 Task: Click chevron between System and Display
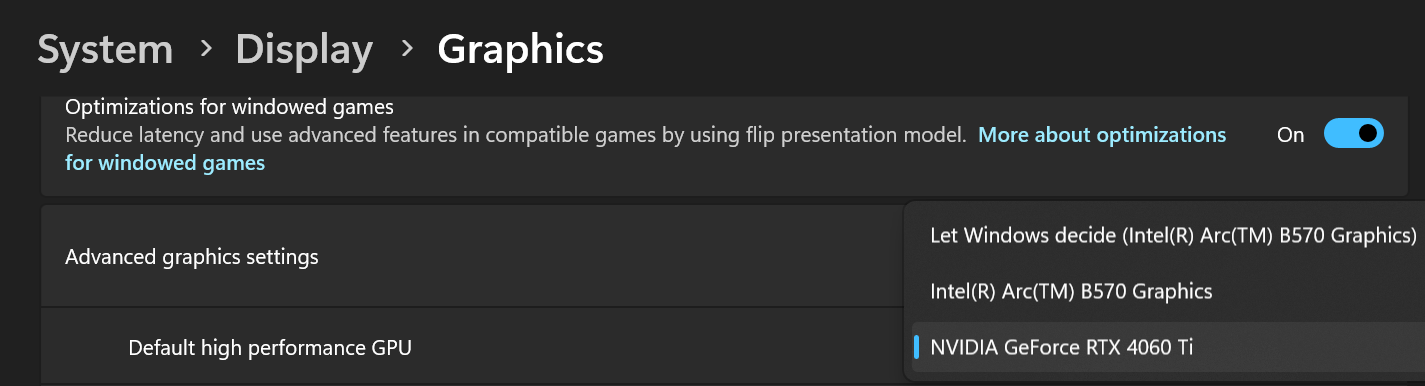[205, 49]
